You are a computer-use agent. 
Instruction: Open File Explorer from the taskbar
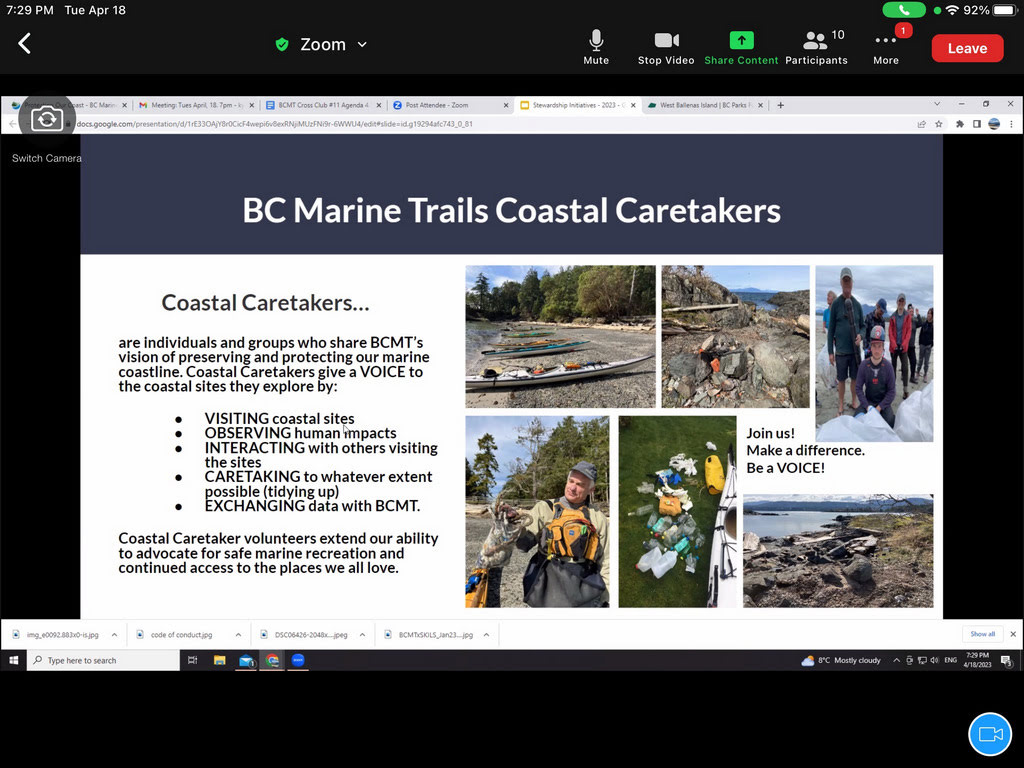coord(219,660)
